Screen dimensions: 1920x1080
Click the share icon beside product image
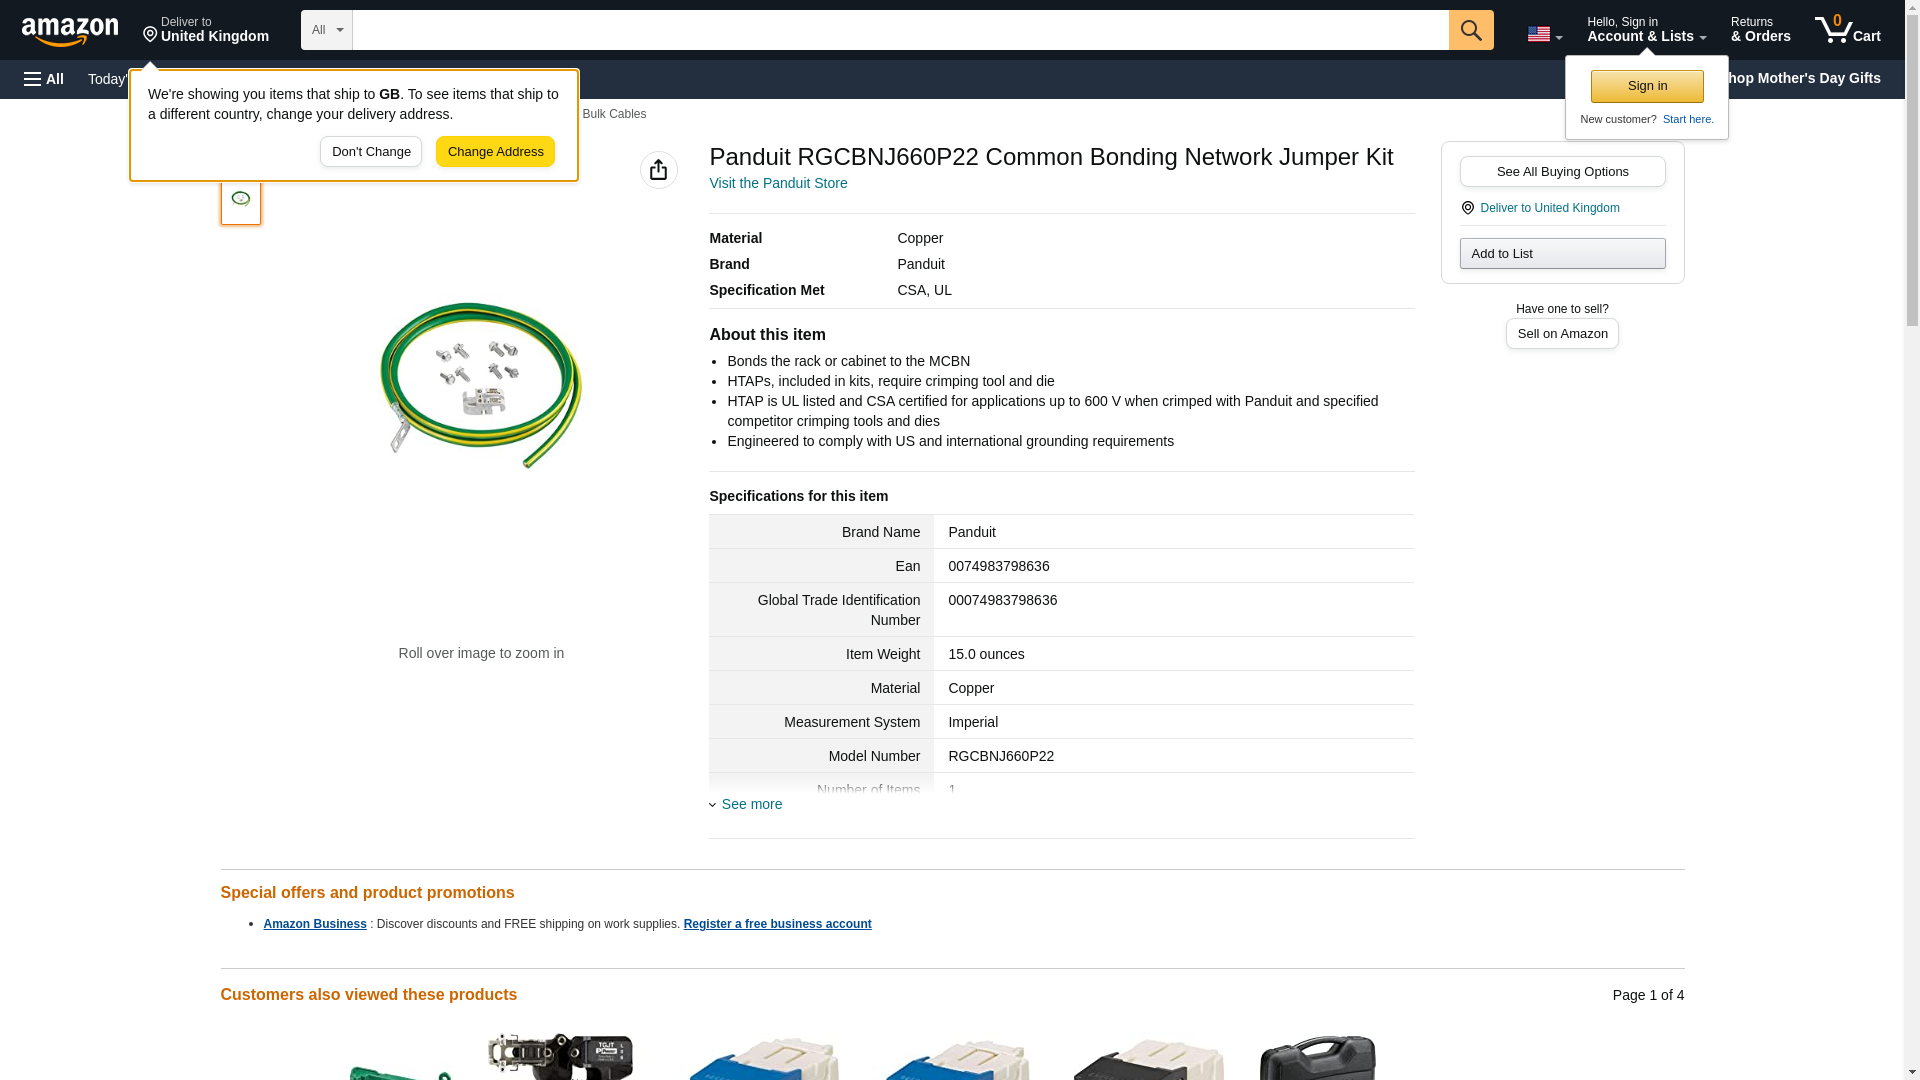[x=658, y=170]
